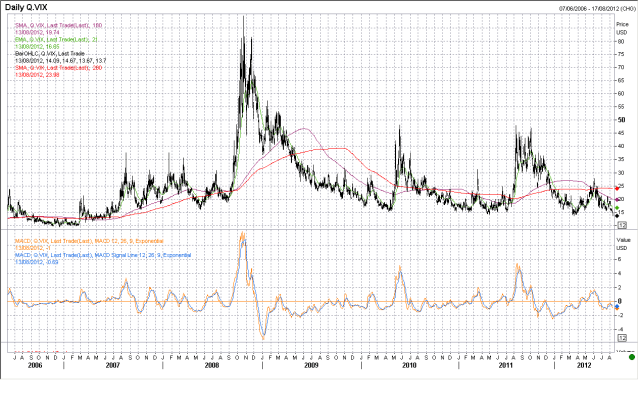Click the 2011 year label on time axis
This screenshot has width=640, height=403.
coord(505,364)
